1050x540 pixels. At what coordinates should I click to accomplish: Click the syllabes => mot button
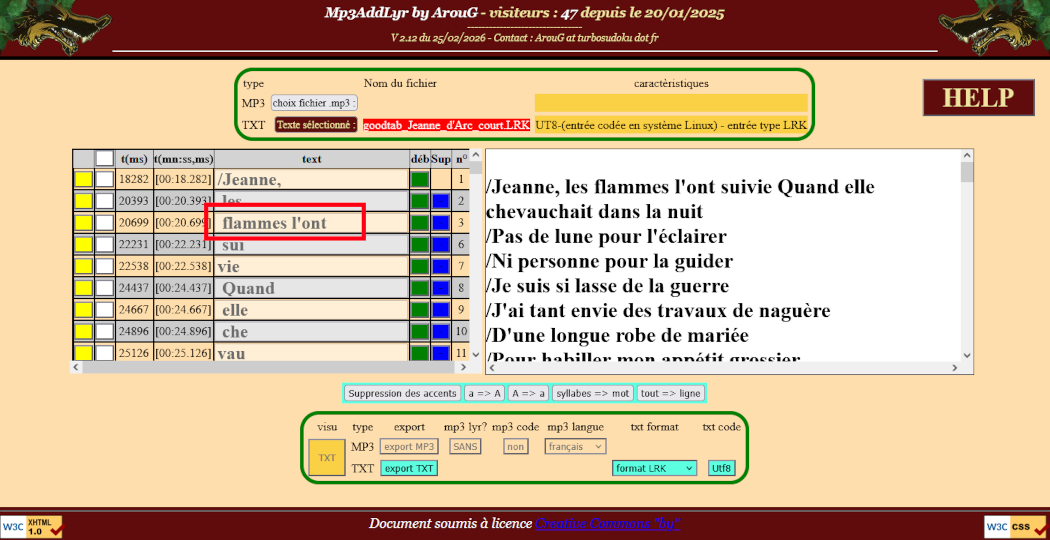[592, 394]
